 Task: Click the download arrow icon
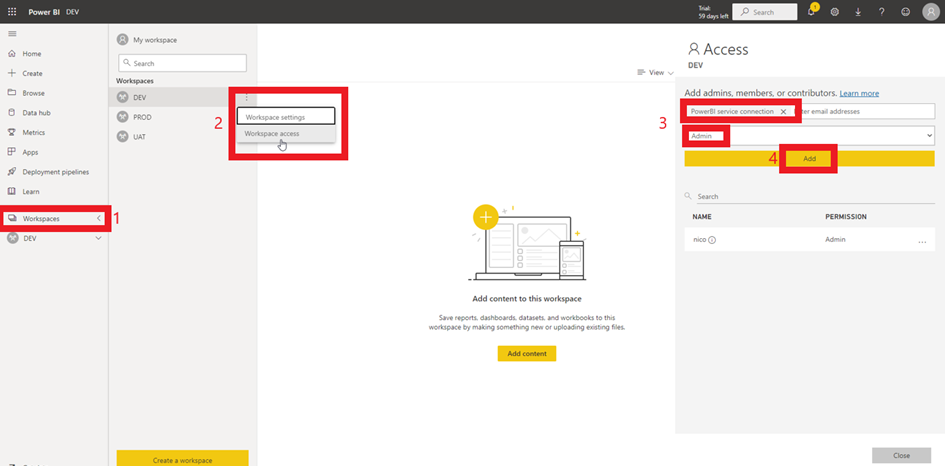858,11
